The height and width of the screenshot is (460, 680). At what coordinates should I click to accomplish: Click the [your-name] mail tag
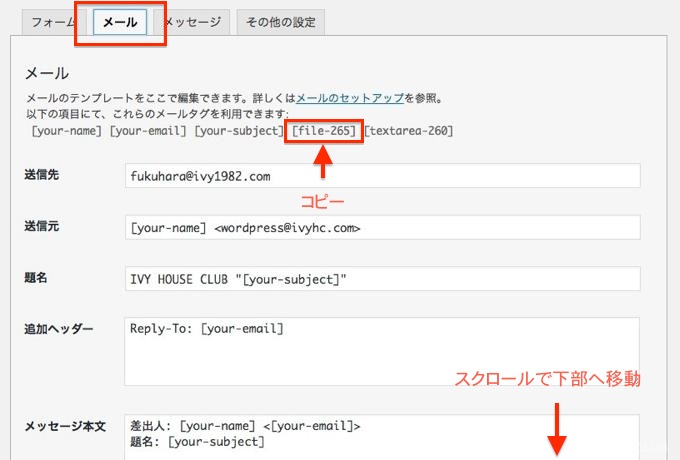pos(66,131)
